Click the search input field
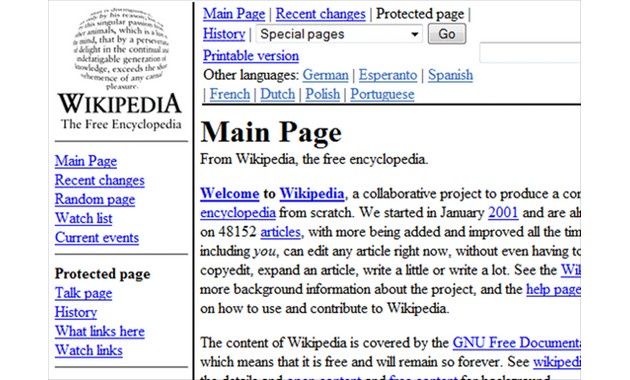The height and width of the screenshot is (380, 630). pos(530,52)
